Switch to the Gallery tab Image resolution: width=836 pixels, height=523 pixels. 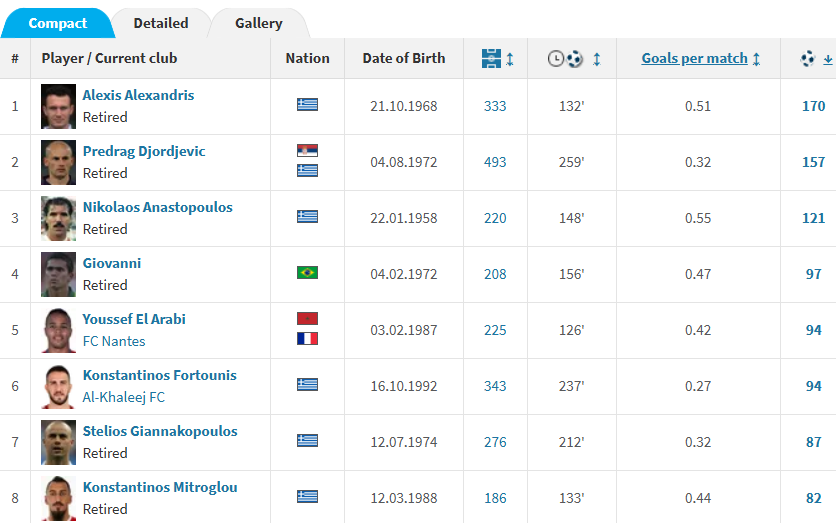click(x=258, y=23)
